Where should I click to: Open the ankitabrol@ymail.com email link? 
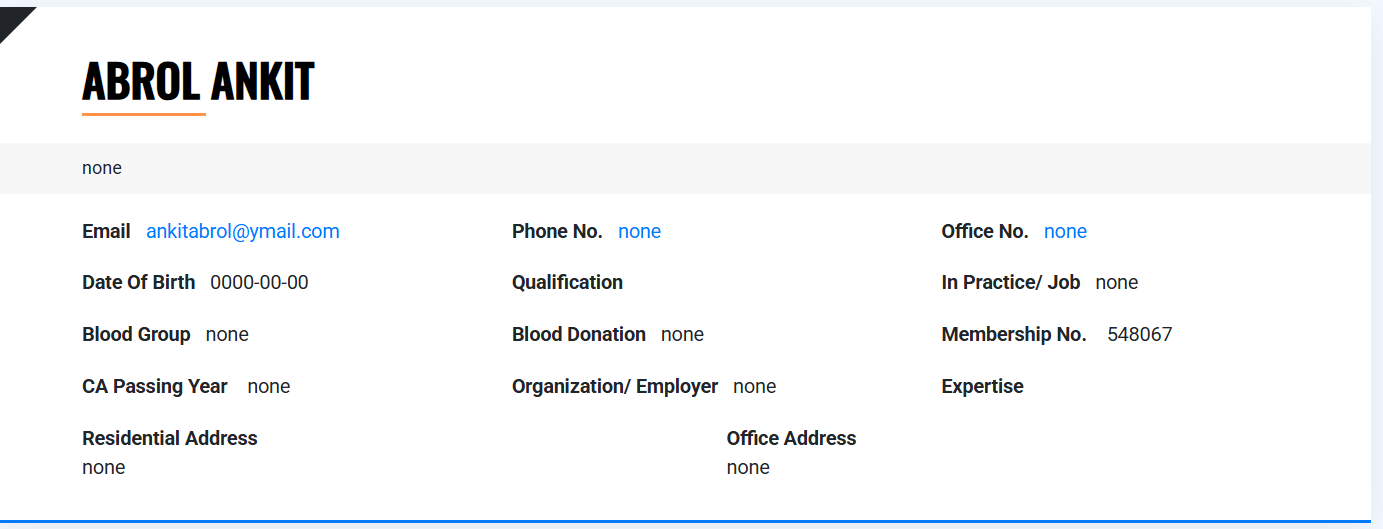pyautogui.click(x=243, y=232)
